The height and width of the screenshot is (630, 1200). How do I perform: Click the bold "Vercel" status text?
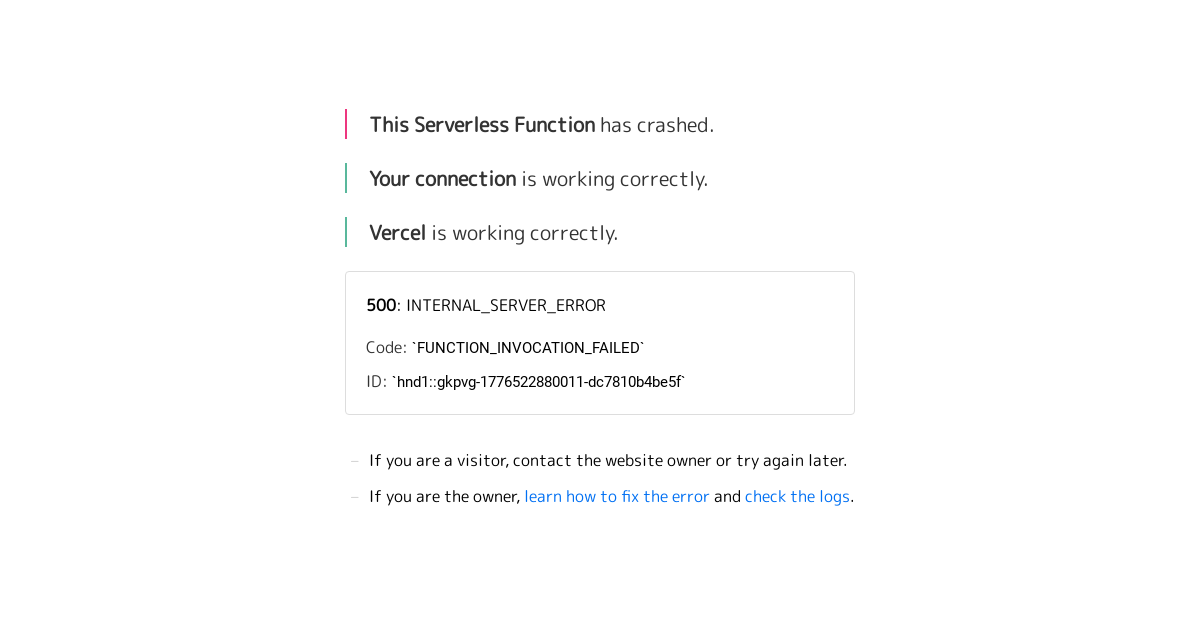tap(397, 233)
